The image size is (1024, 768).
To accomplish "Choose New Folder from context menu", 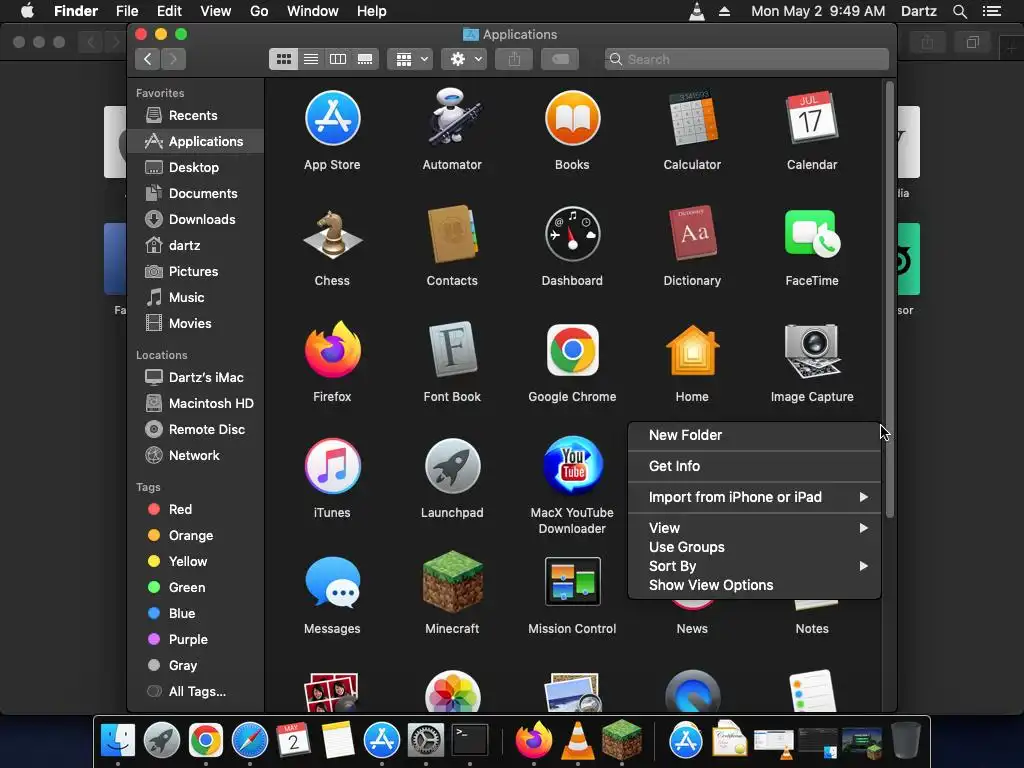I will 754,435.
